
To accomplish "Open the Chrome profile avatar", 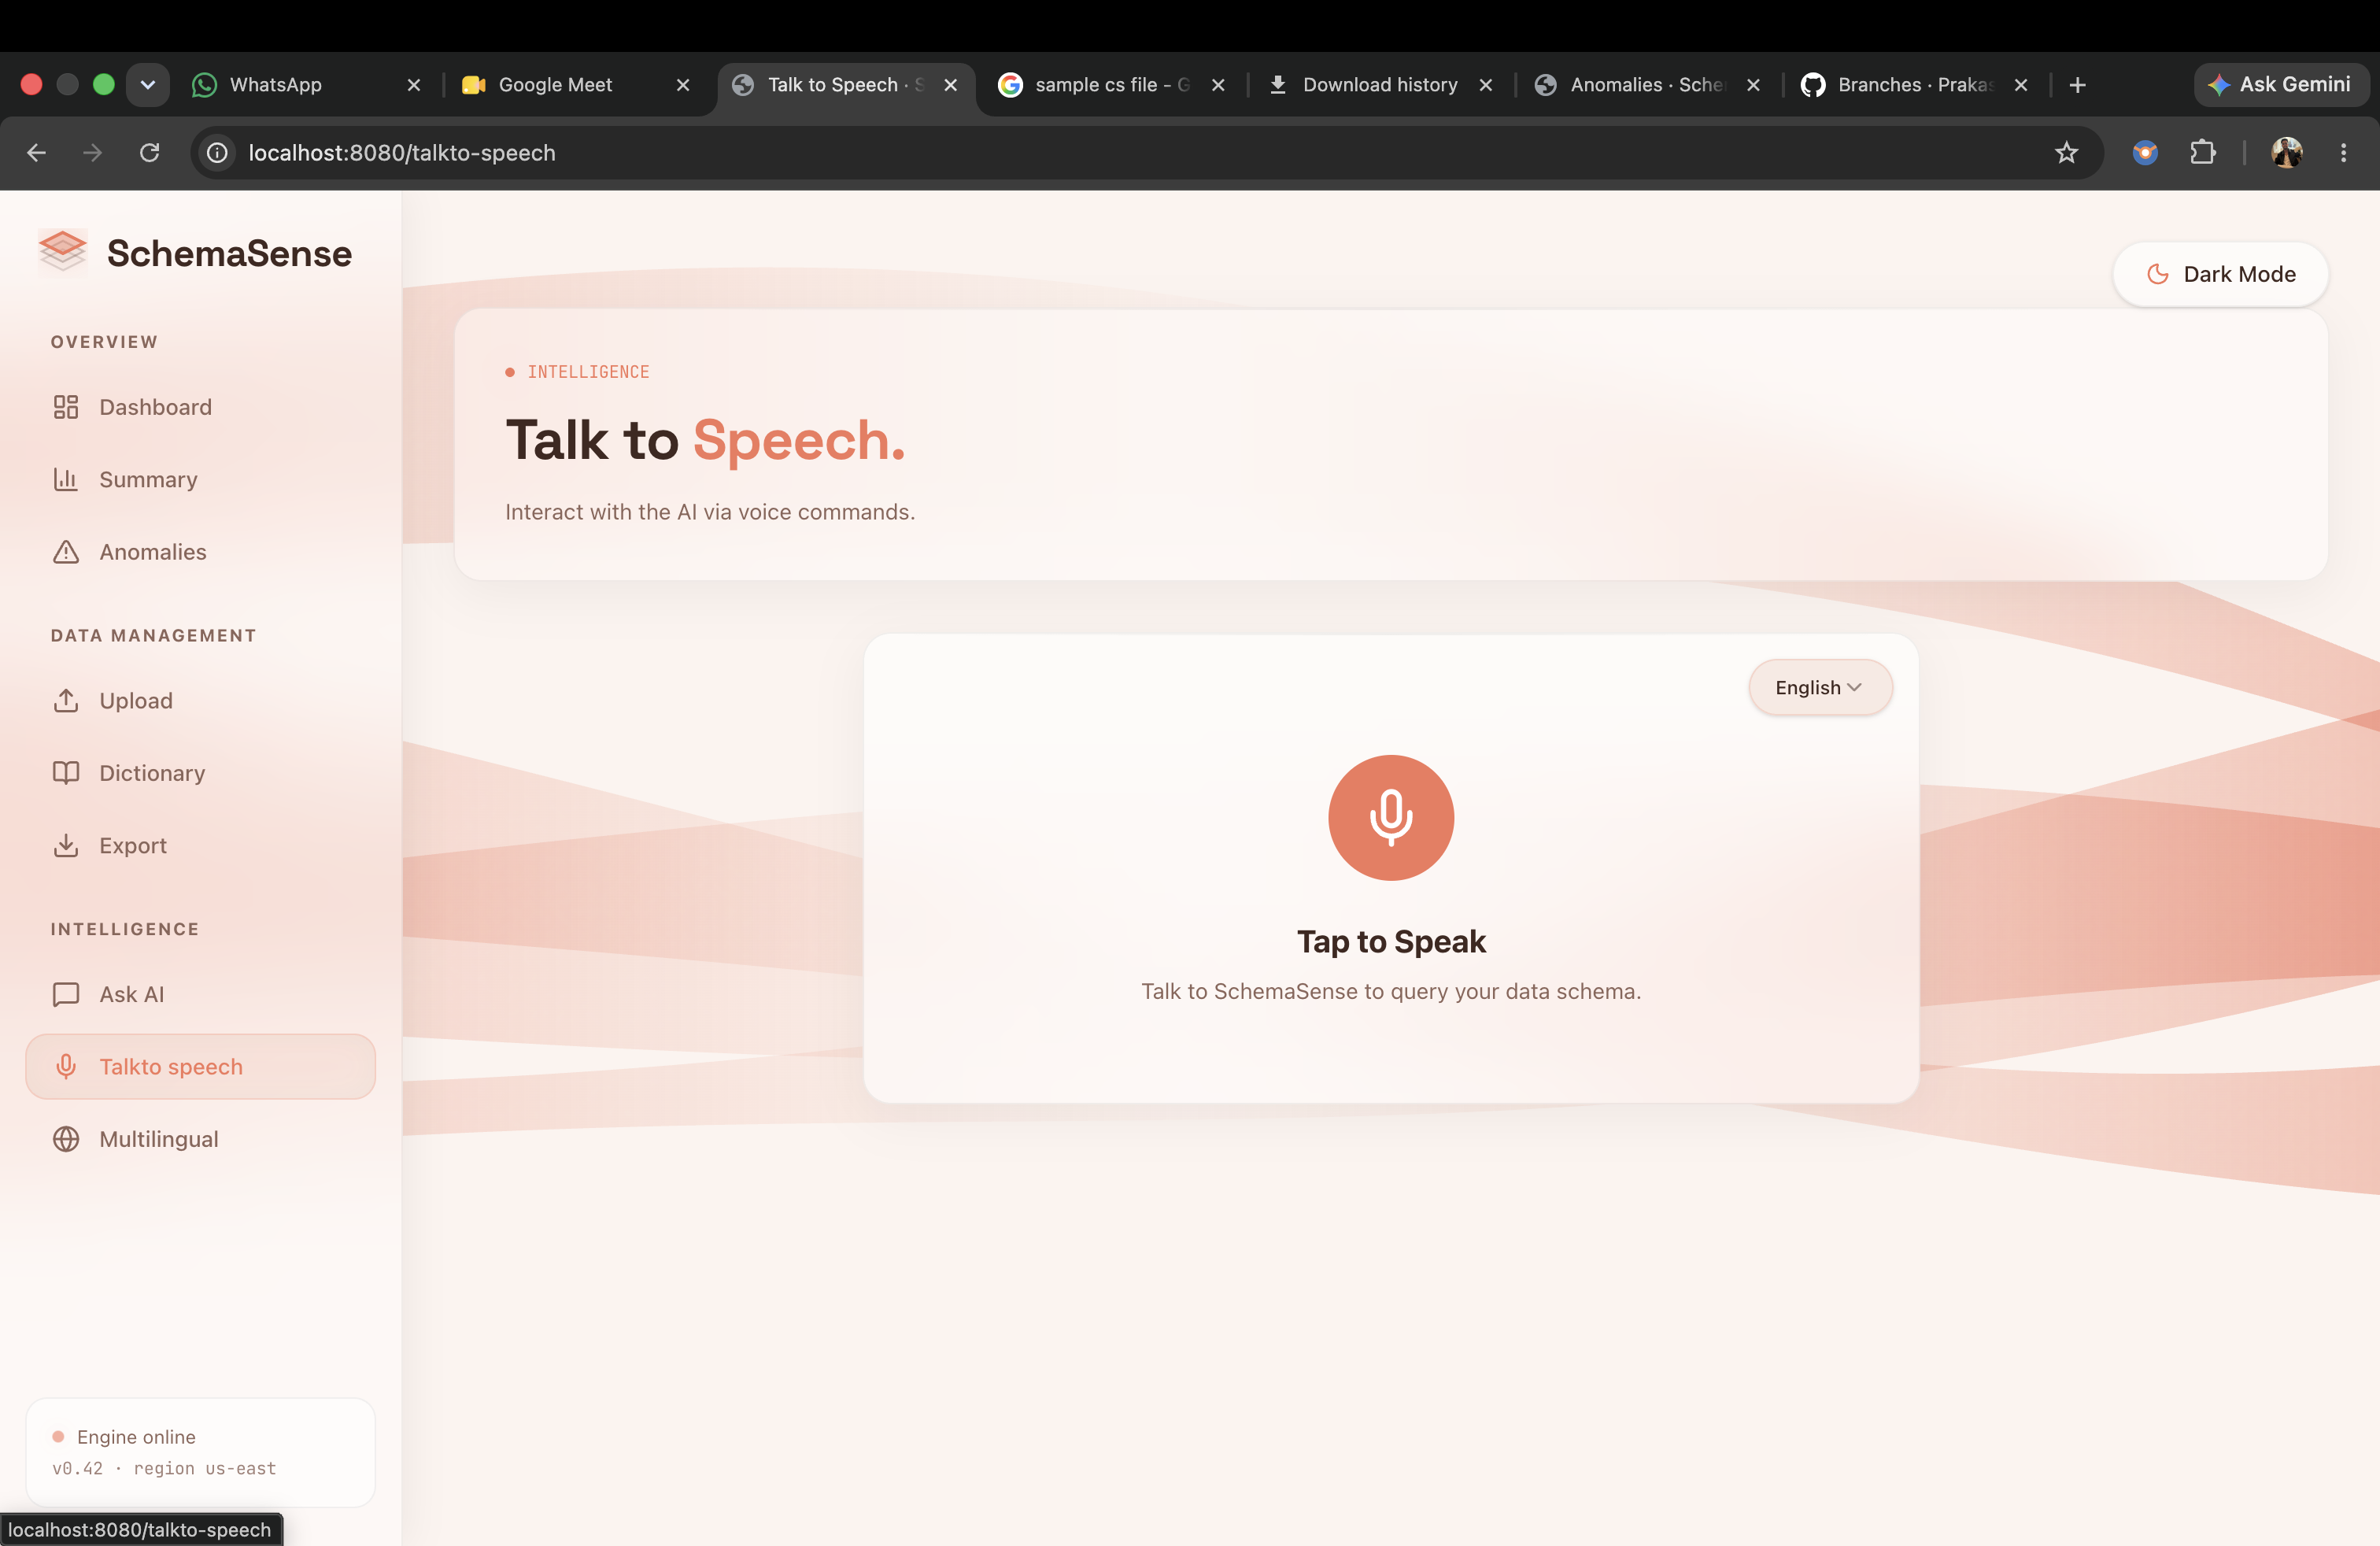I will (x=2287, y=152).
